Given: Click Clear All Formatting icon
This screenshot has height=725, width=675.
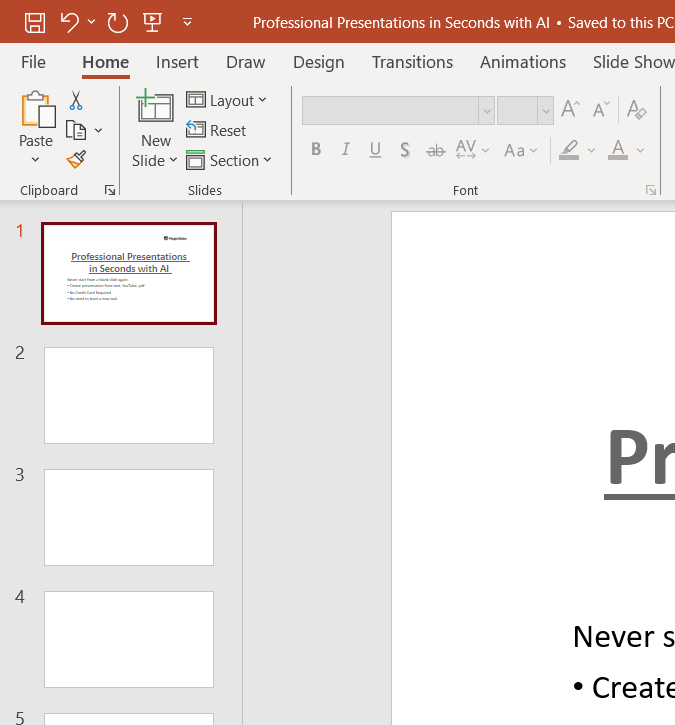Looking at the screenshot, I should pos(637,110).
